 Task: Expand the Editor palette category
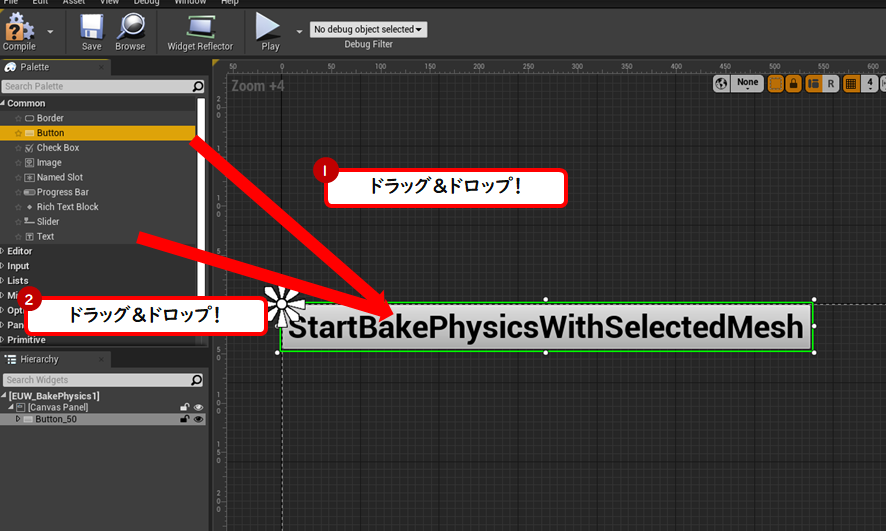point(2,251)
